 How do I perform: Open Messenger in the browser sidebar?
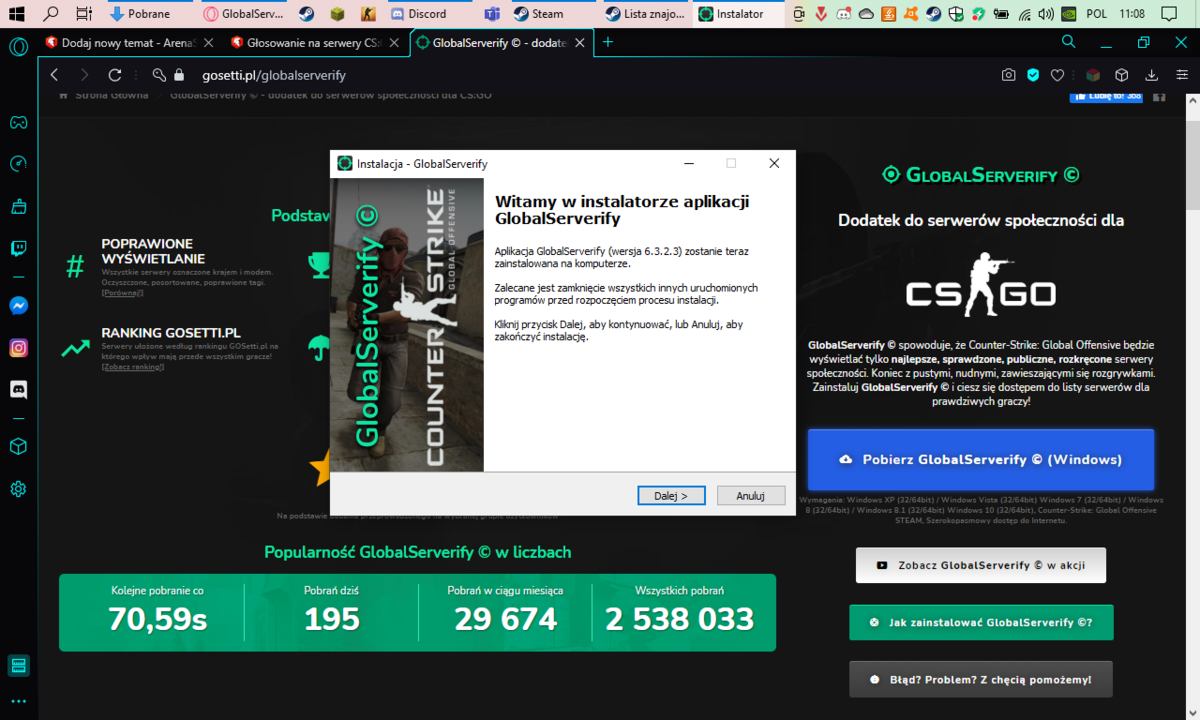point(18,305)
